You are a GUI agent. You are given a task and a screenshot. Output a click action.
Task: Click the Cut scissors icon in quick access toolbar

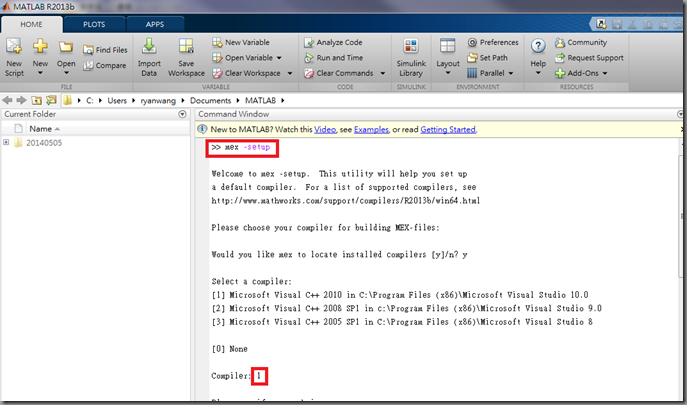(x=632, y=24)
